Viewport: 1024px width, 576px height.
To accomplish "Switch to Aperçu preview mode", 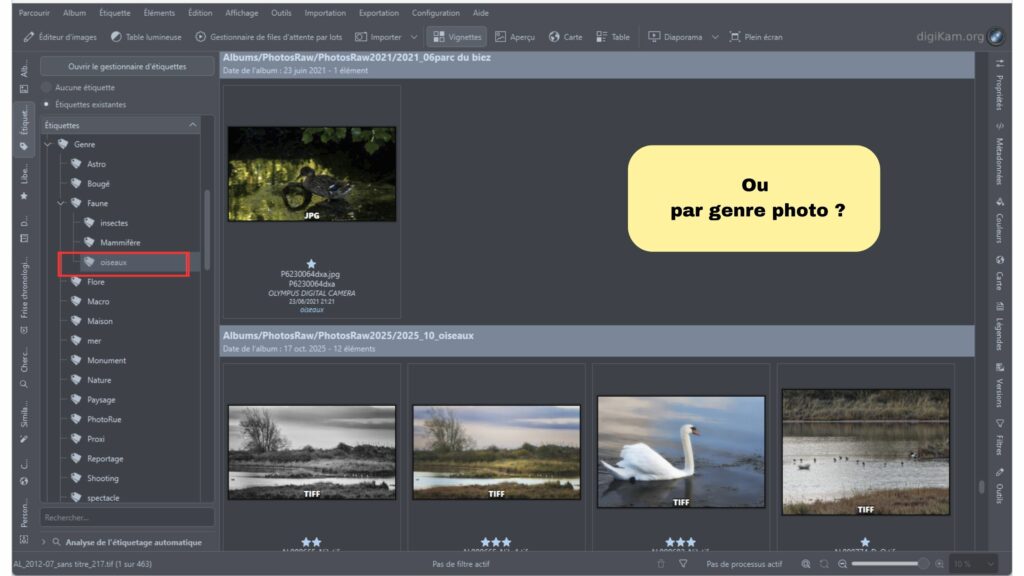I will click(515, 37).
